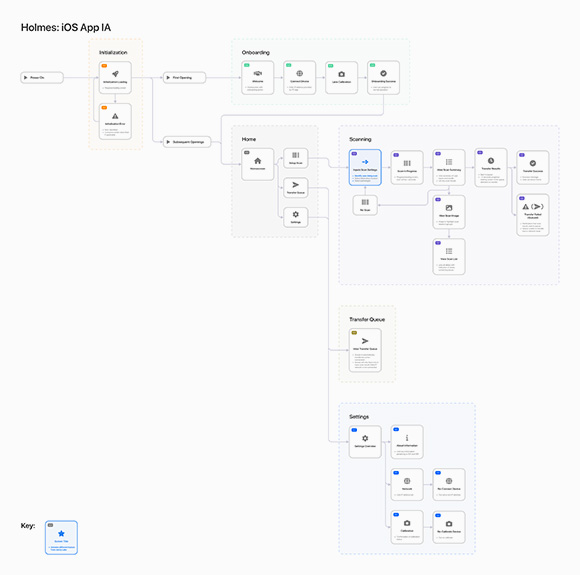Click the blue star icon in the Key
Screen dimensions: 580x575
pos(61,533)
